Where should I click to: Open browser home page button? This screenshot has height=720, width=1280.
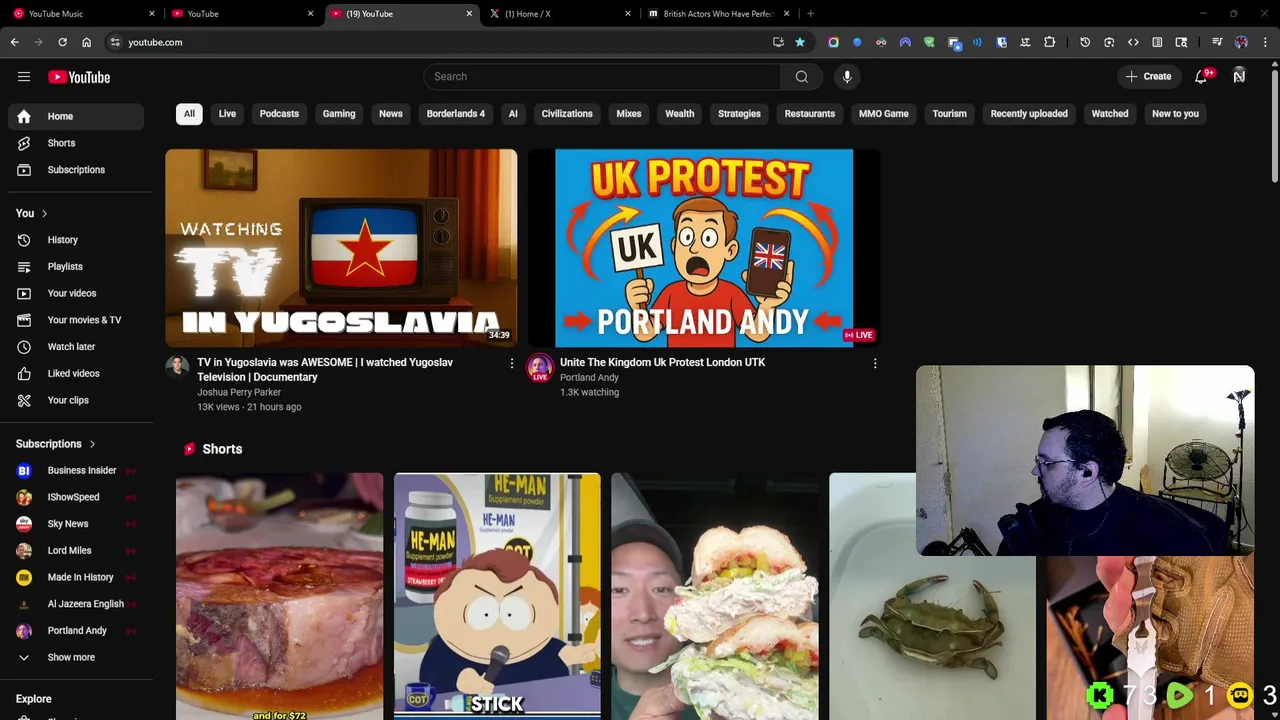(86, 42)
